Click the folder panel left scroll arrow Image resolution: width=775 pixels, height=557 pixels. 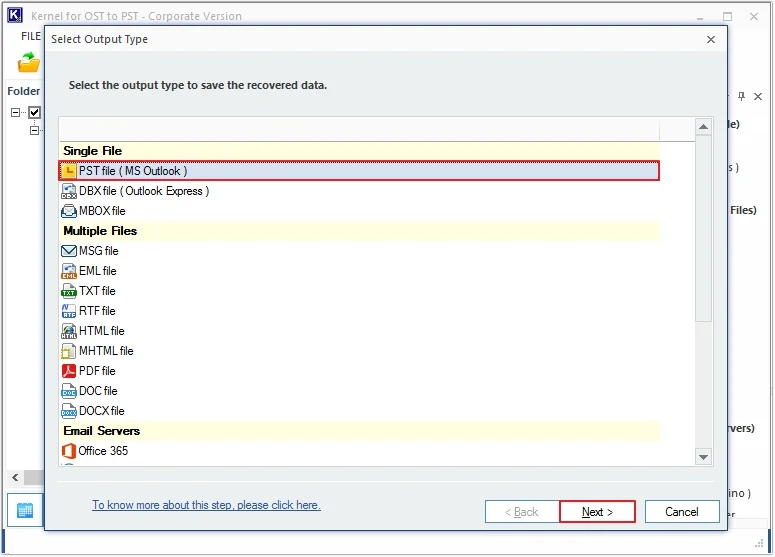(15, 477)
